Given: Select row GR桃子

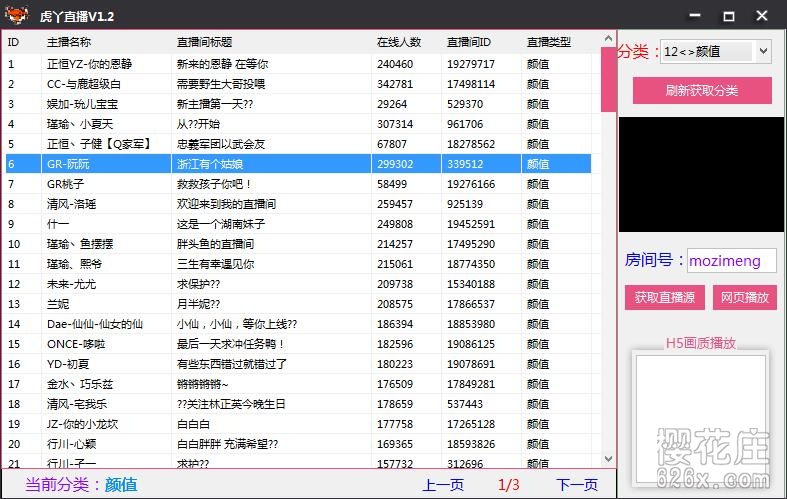Looking at the screenshot, I should pos(298,184).
